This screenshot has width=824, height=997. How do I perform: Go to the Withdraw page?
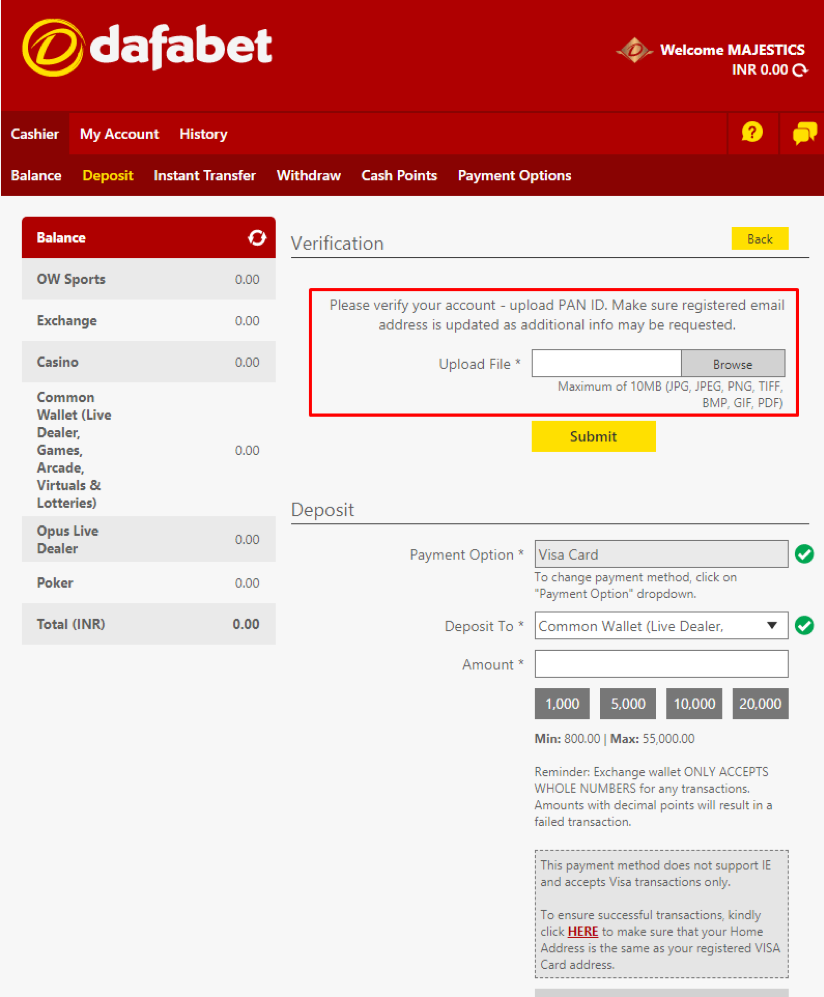[x=309, y=175]
